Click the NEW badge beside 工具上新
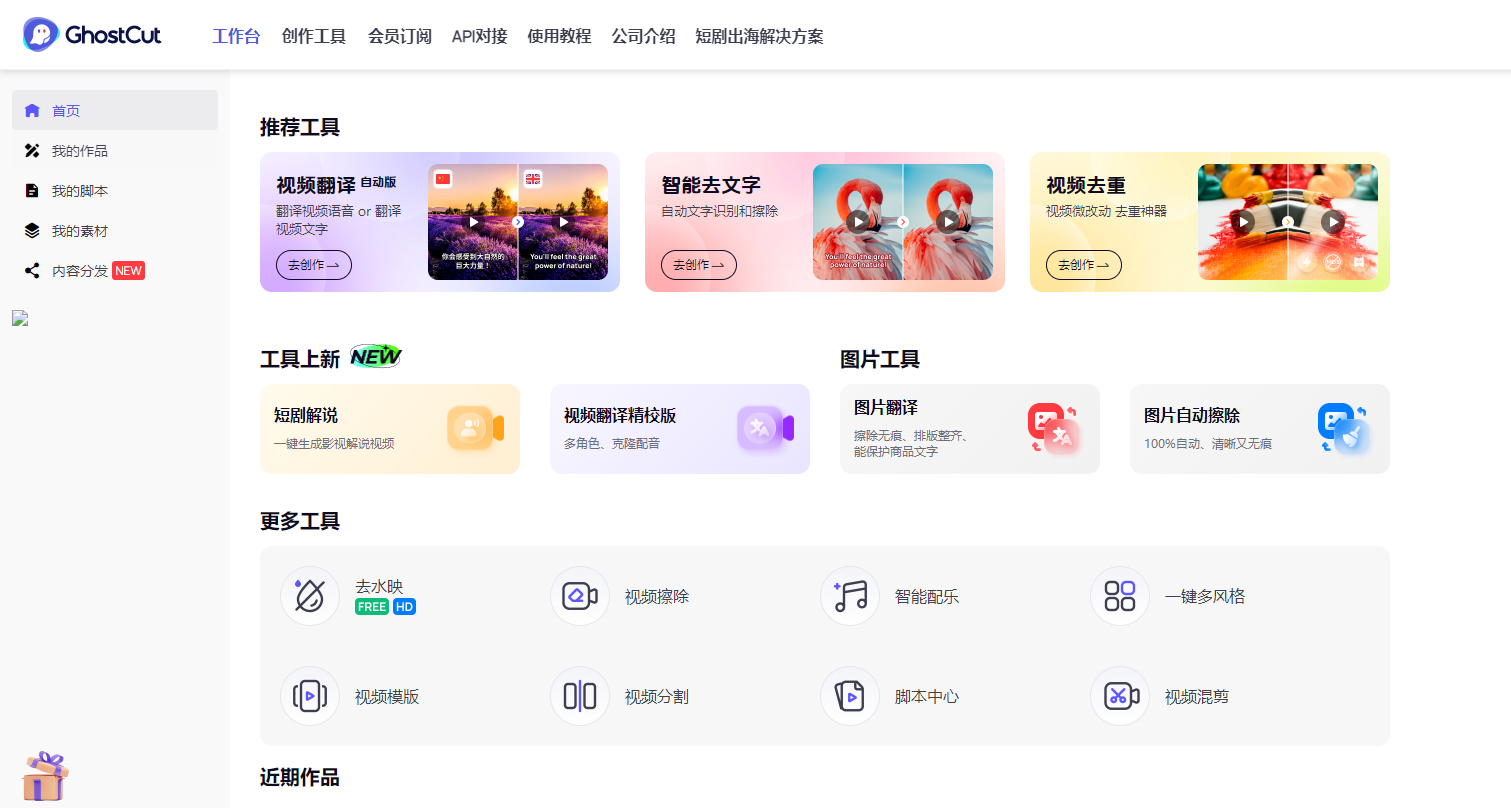The image size is (1511, 808). click(x=376, y=356)
